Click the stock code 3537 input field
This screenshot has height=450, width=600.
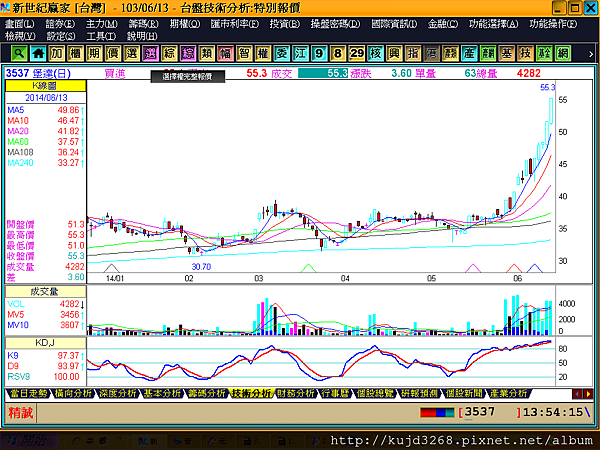pyautogui.click(x=491, y=412)
